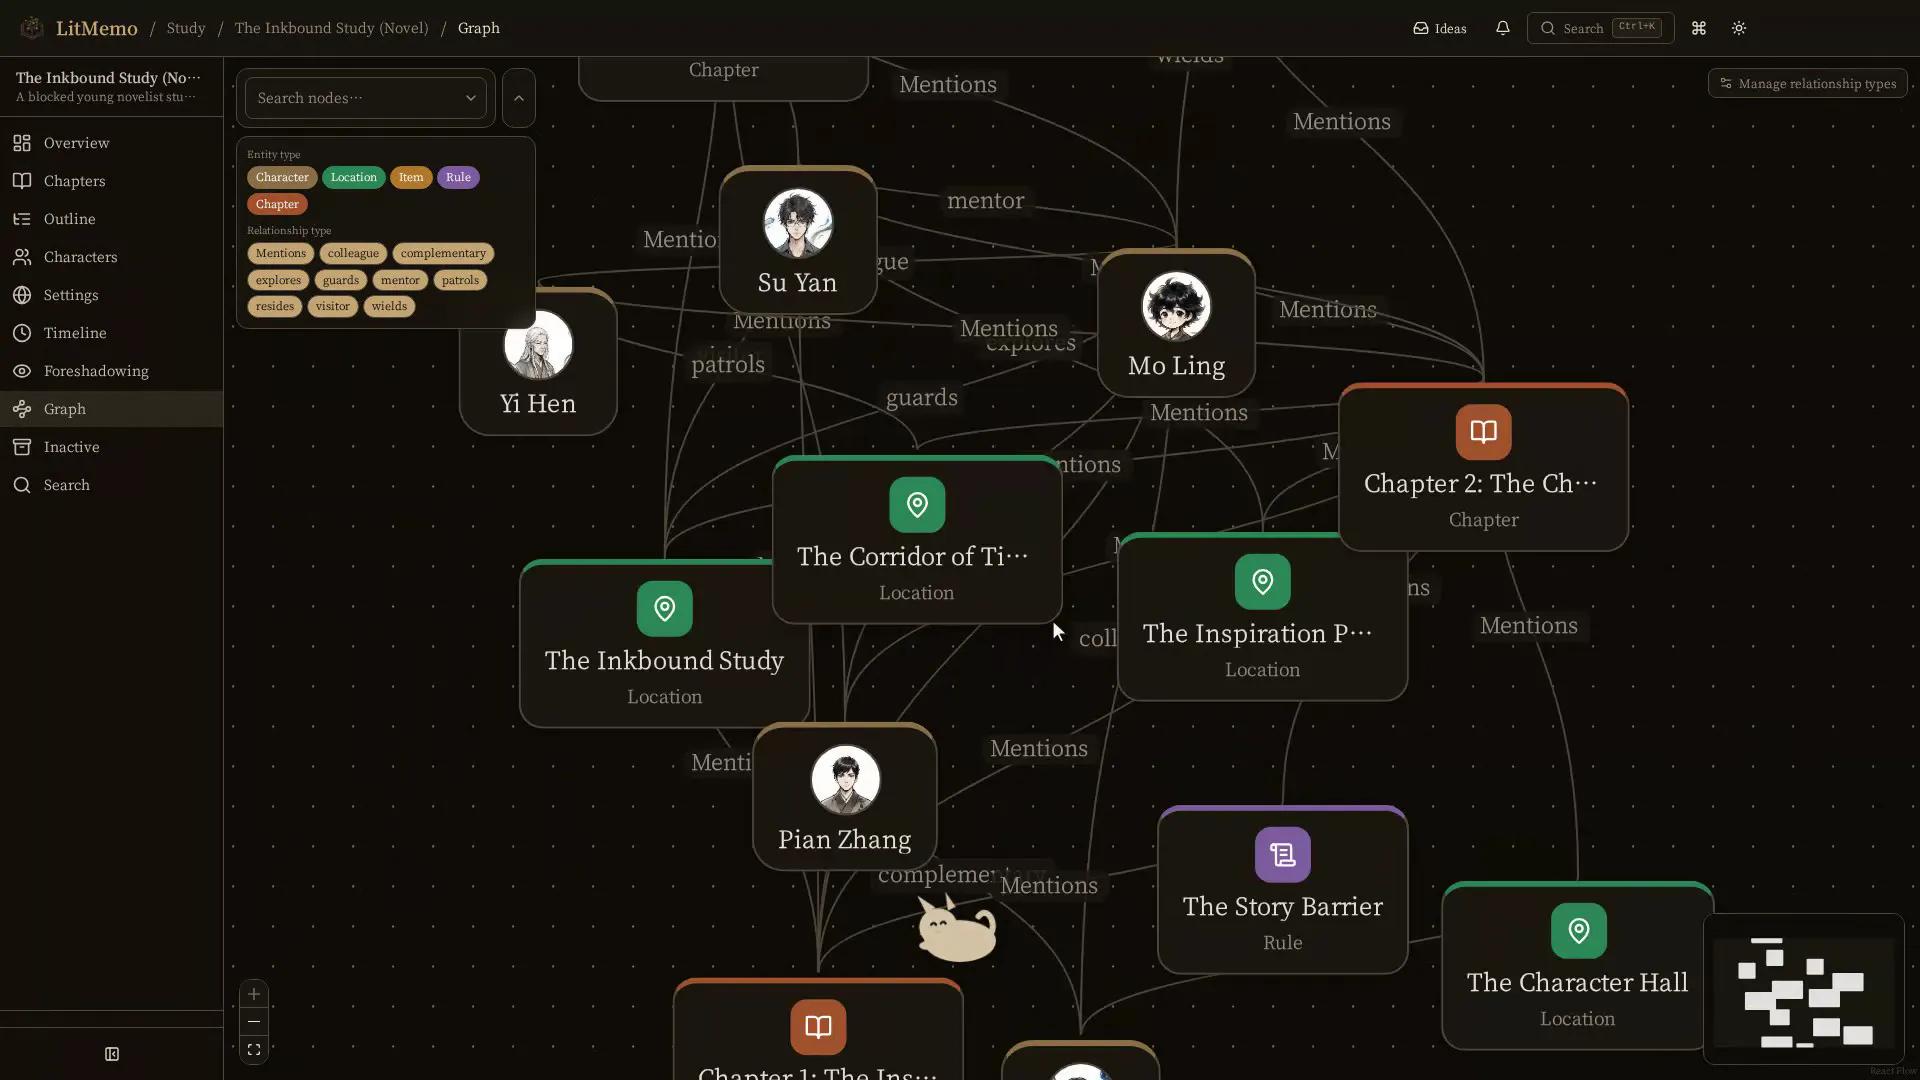Click the magnifier icon in top search
Viewport: 1920px width, 1080px height.
tap(1548, 28)
